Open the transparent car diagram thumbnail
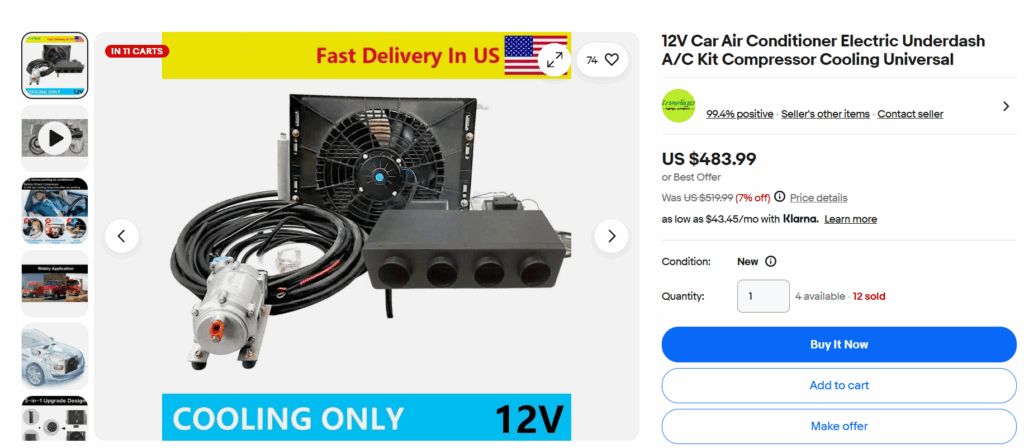The width and height of the screenshot is (1024, 448). click(x=55, y=357)
